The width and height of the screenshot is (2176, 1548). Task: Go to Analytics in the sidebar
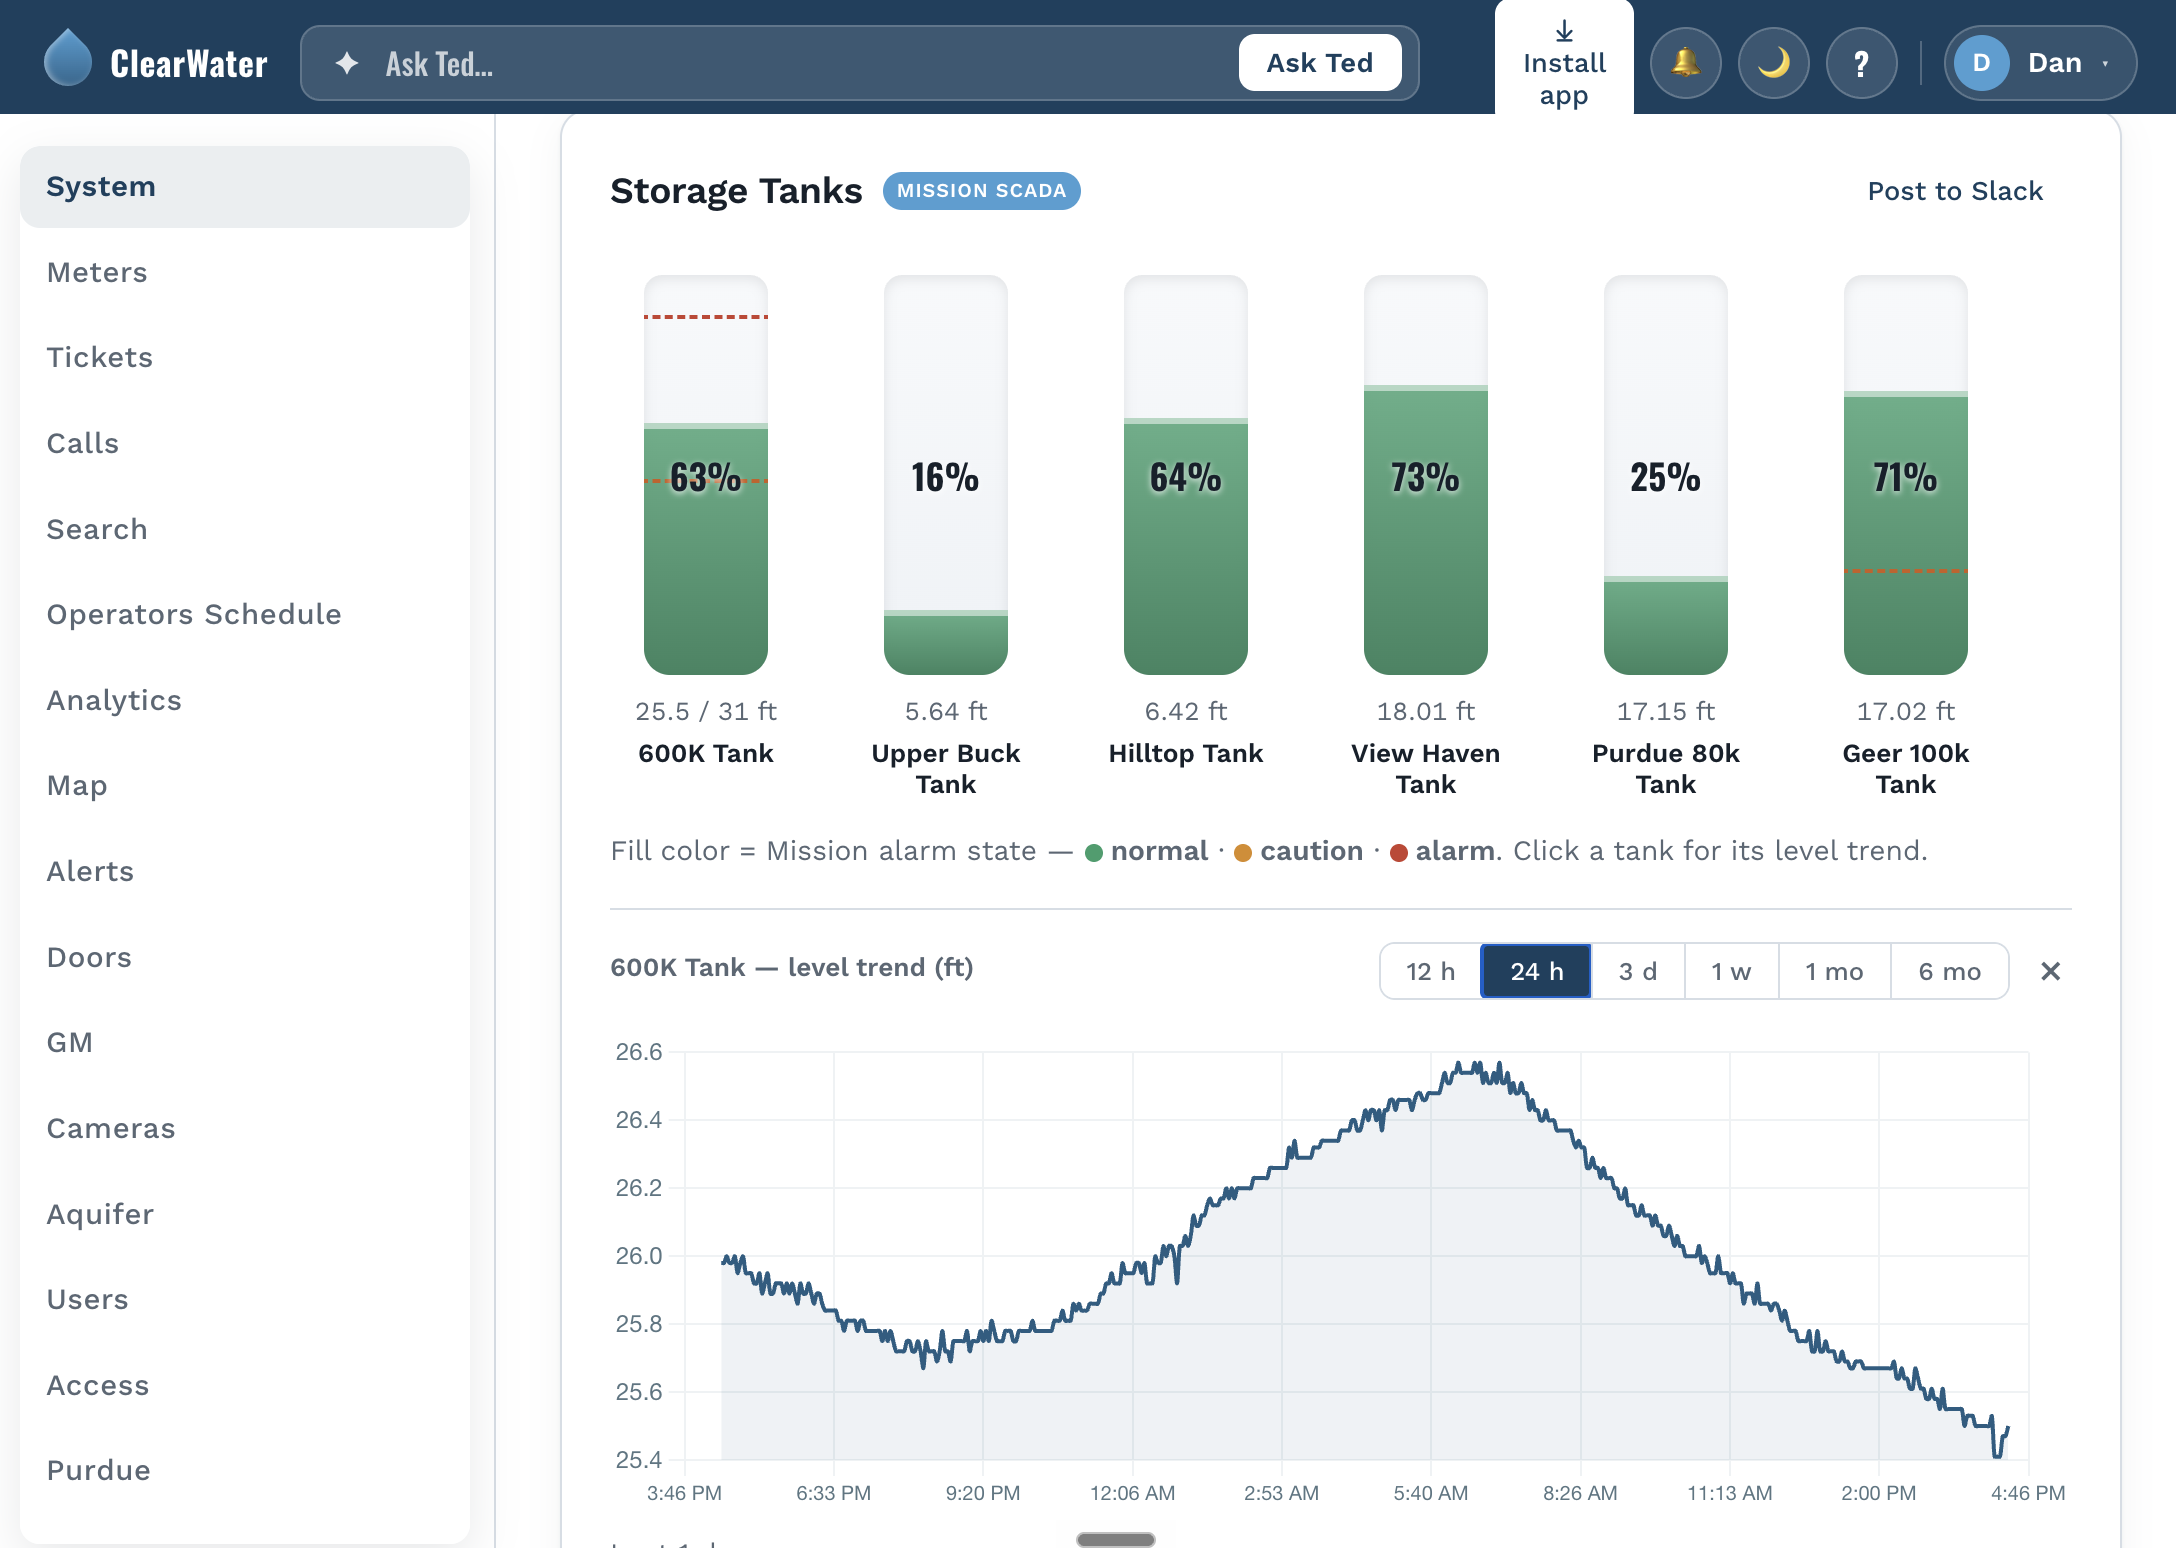[x=245, y=700]
